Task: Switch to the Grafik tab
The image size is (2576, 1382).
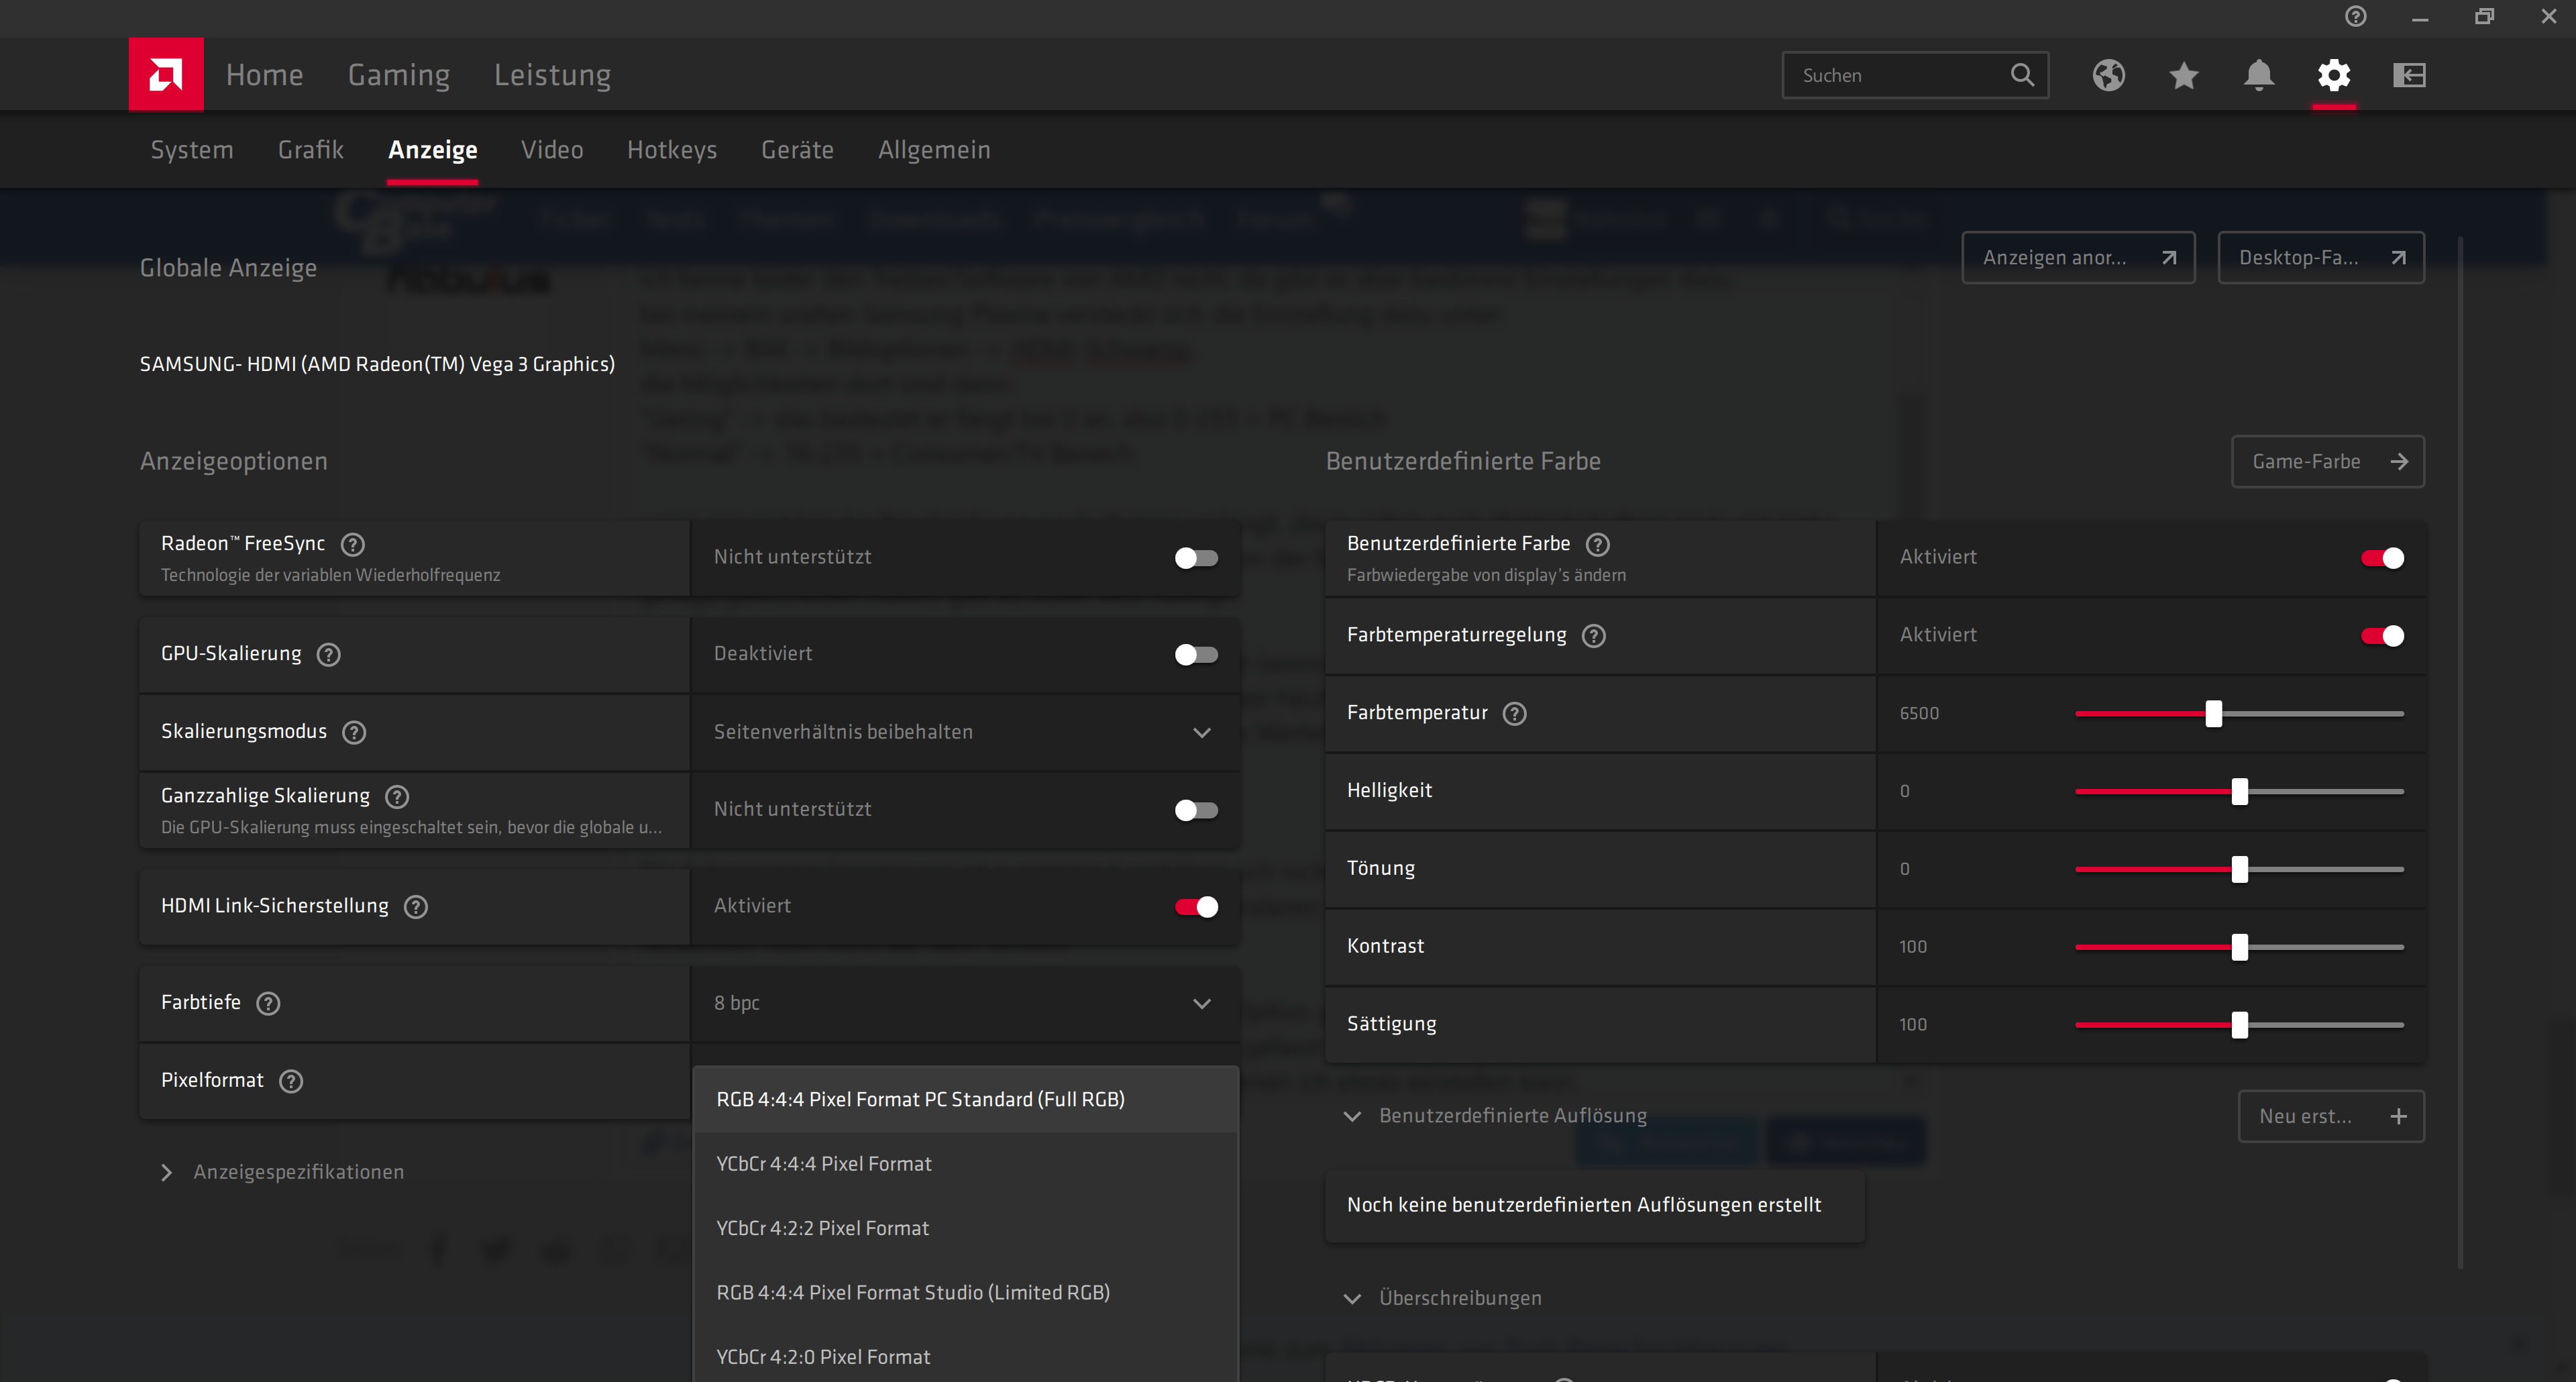Action: (310, 150)
